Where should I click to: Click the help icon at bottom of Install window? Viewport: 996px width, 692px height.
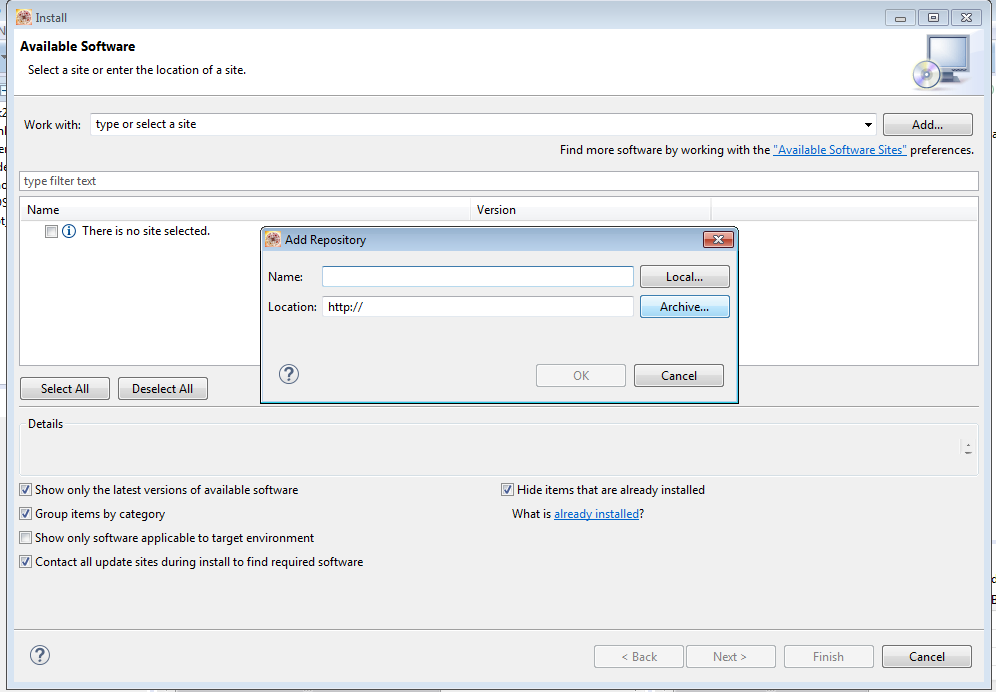[x=40, y=655]
